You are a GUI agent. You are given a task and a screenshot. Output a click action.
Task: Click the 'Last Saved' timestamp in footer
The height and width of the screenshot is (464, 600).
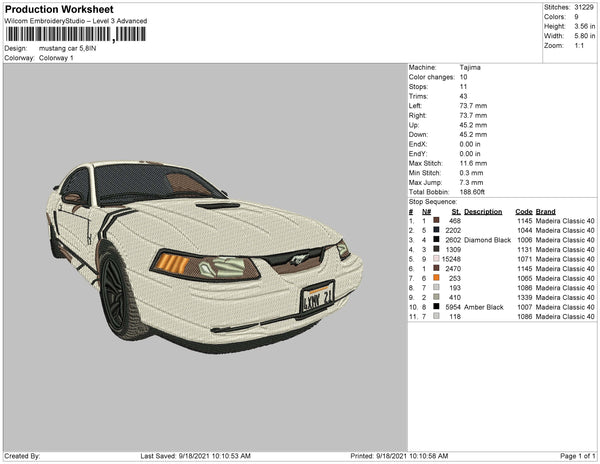click(x=196, y=456)
